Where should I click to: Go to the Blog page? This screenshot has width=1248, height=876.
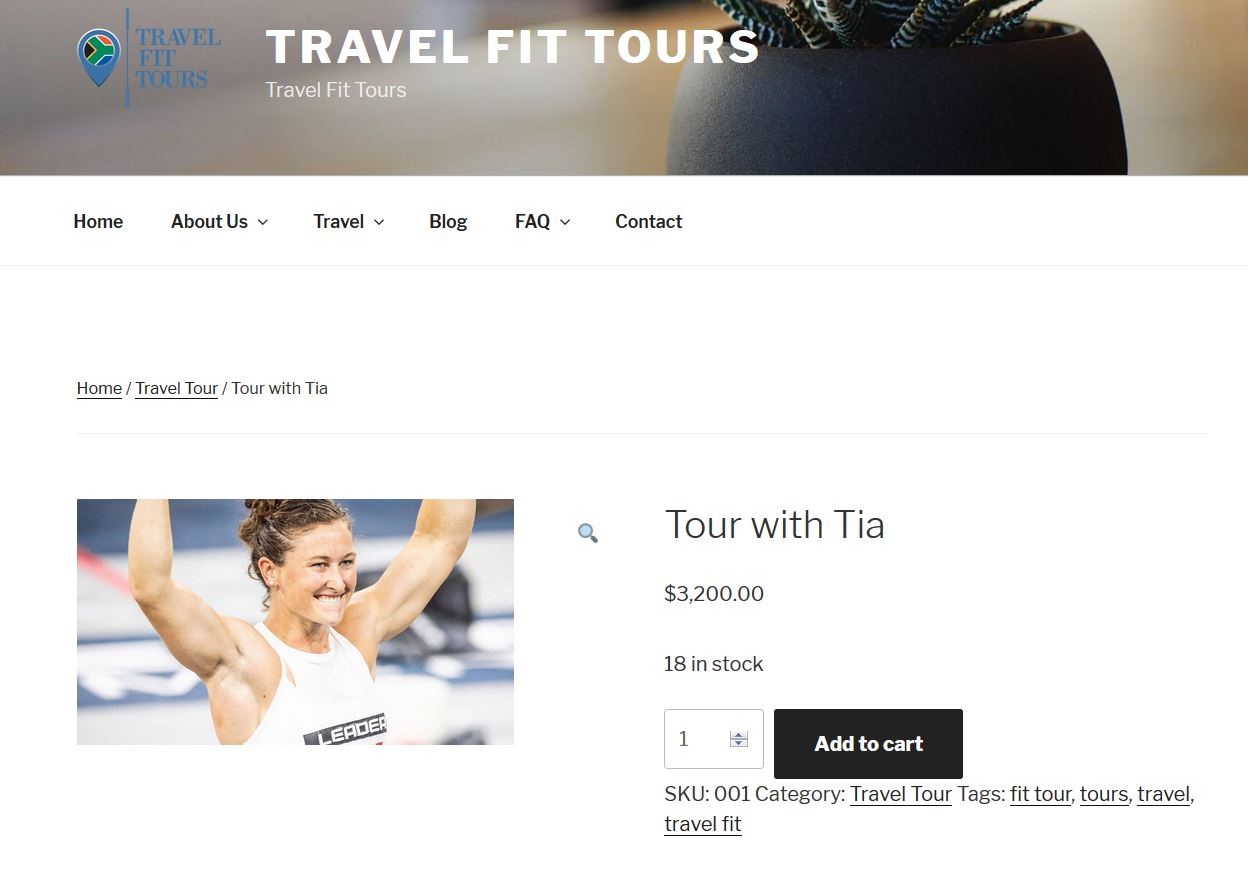(x=448, y=222)
